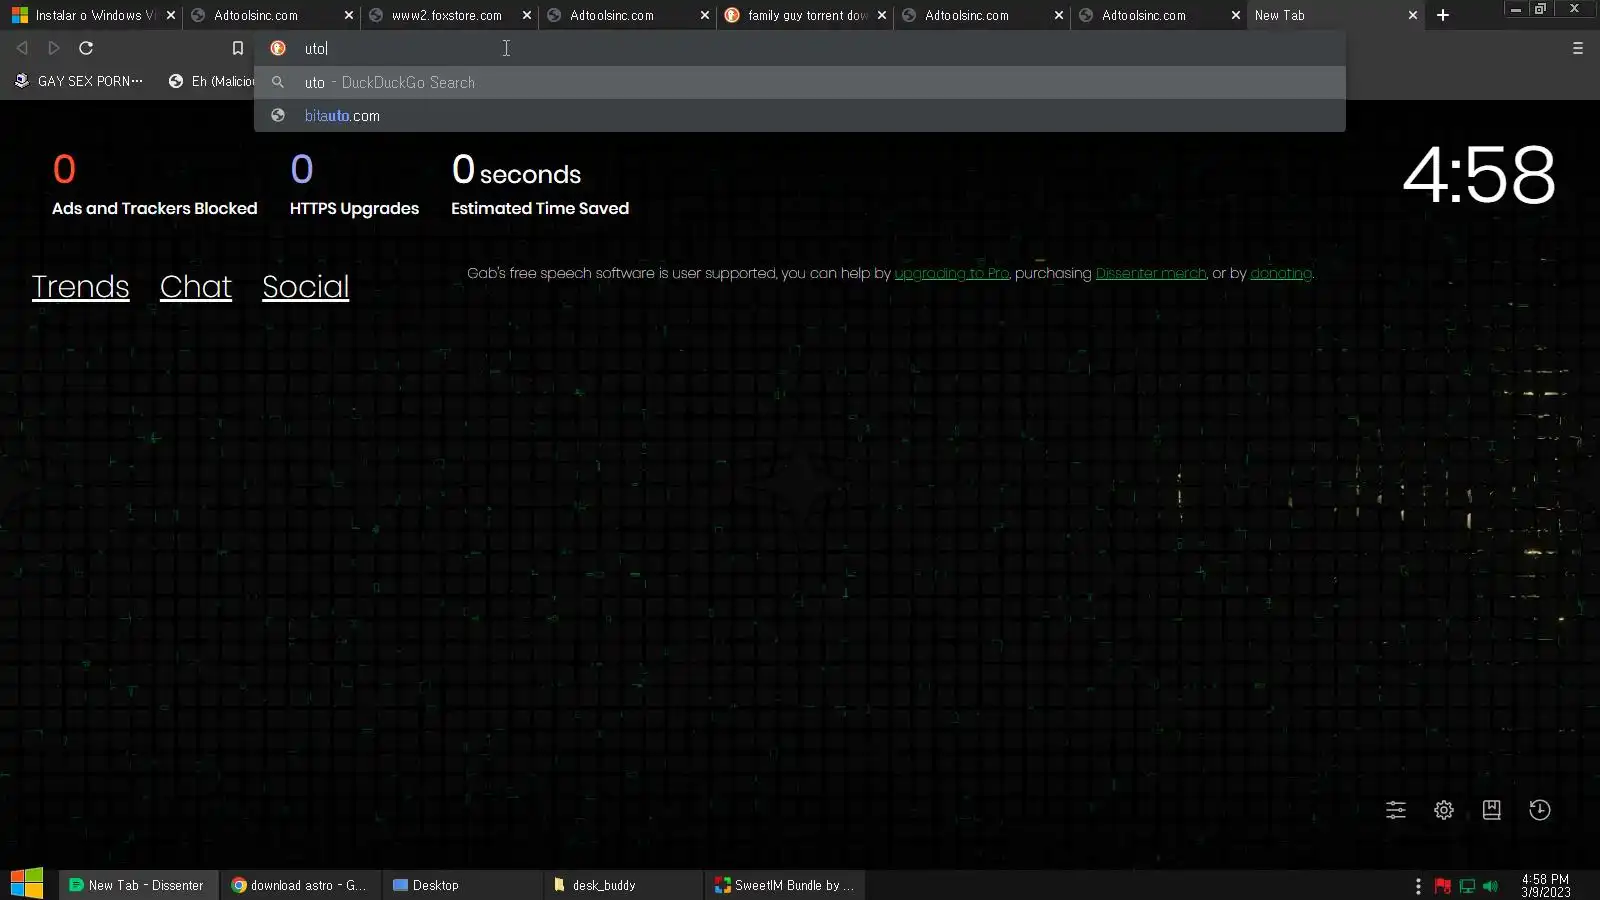Viewport: 1600px width, 900px height.
Task: Open the 'Eh (Malicio' bookmark
Action: (212, 81)
